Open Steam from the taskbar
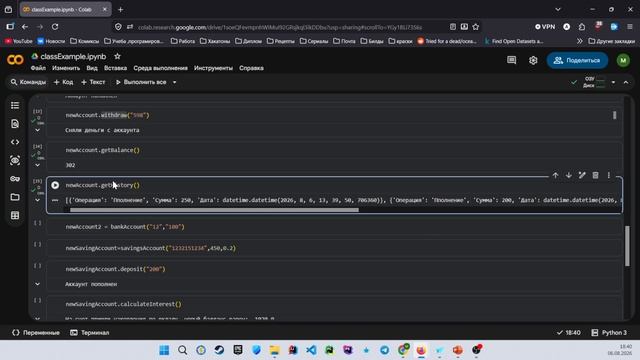This screenshot has height=360, width=640. point(219,350)
